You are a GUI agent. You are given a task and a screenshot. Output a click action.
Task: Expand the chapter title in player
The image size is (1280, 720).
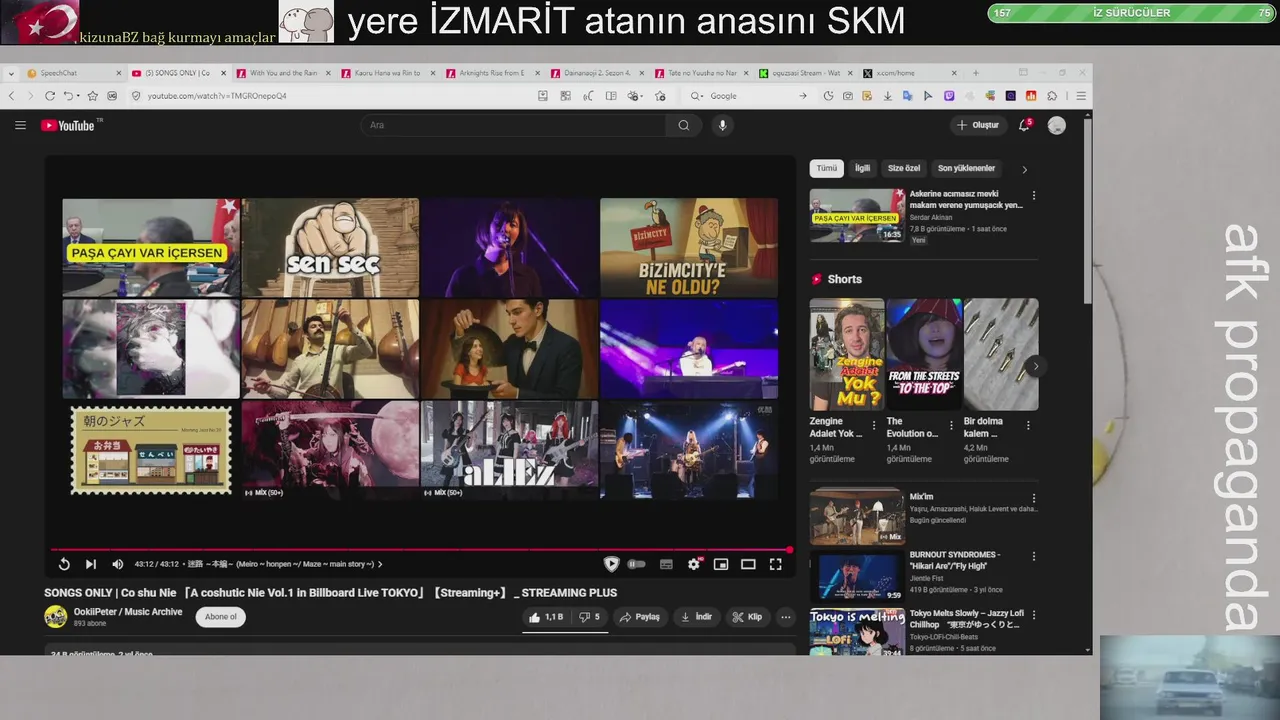point(285,564)
